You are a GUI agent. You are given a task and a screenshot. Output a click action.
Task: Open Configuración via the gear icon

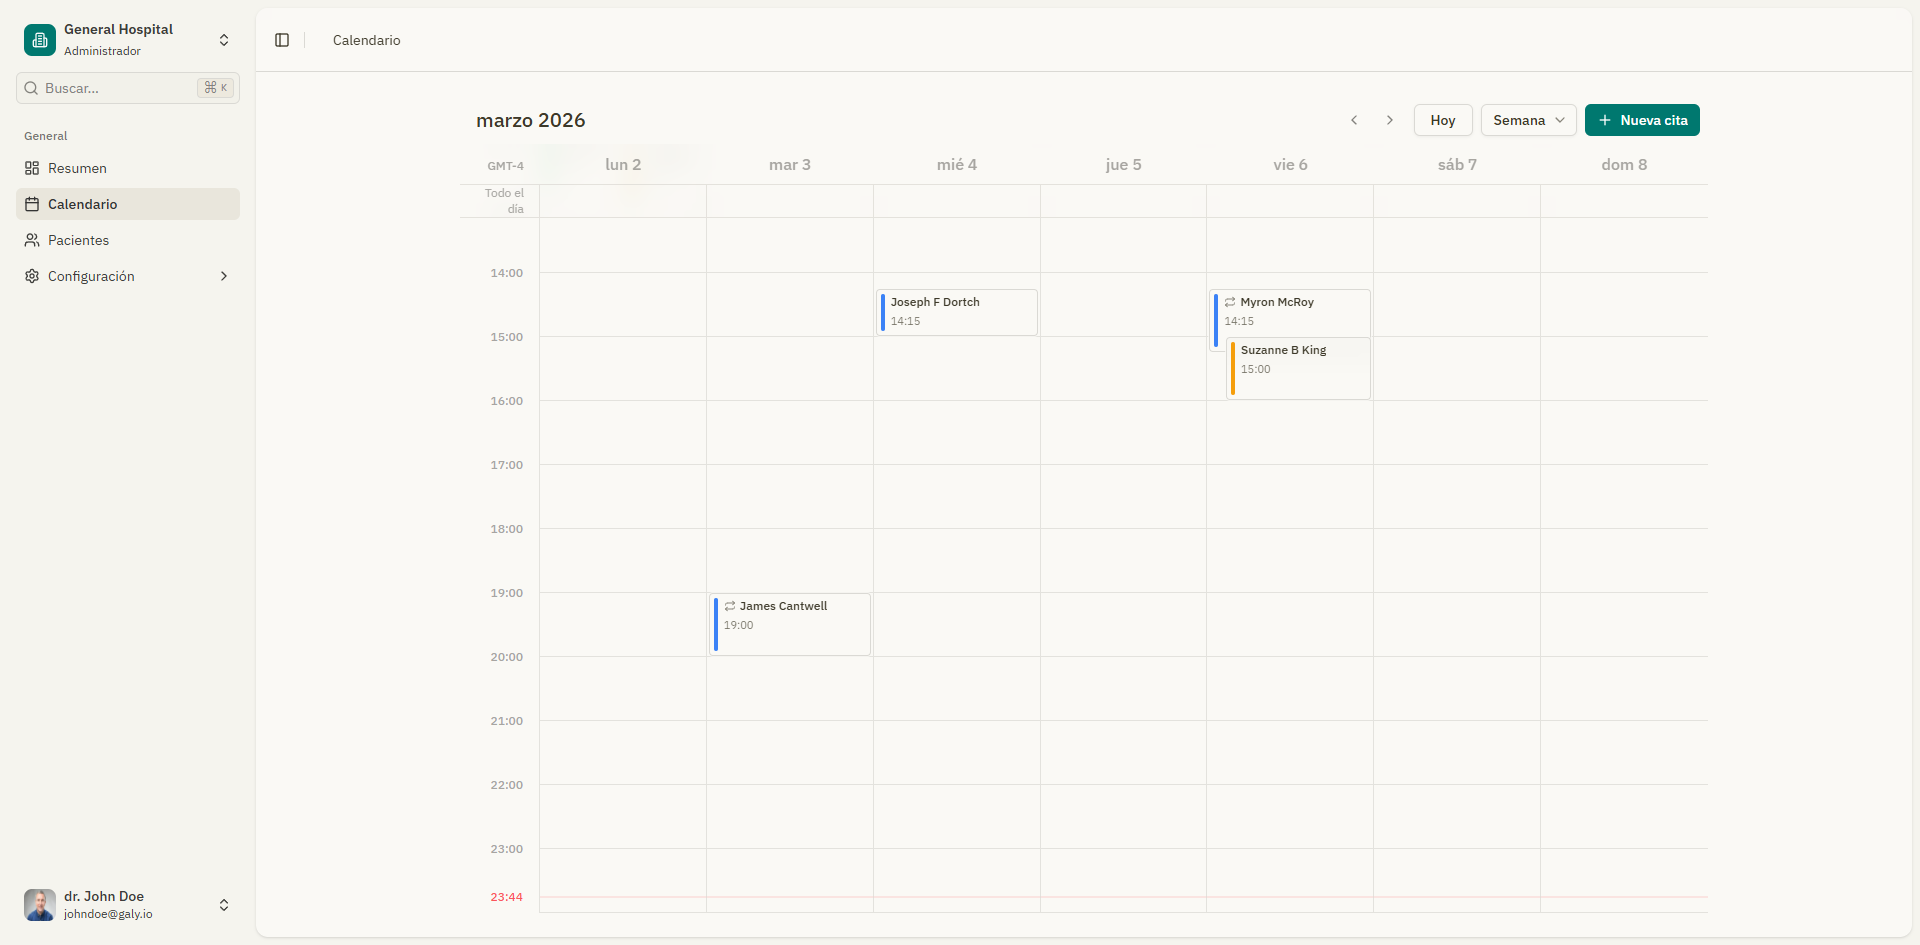[31, 276]
